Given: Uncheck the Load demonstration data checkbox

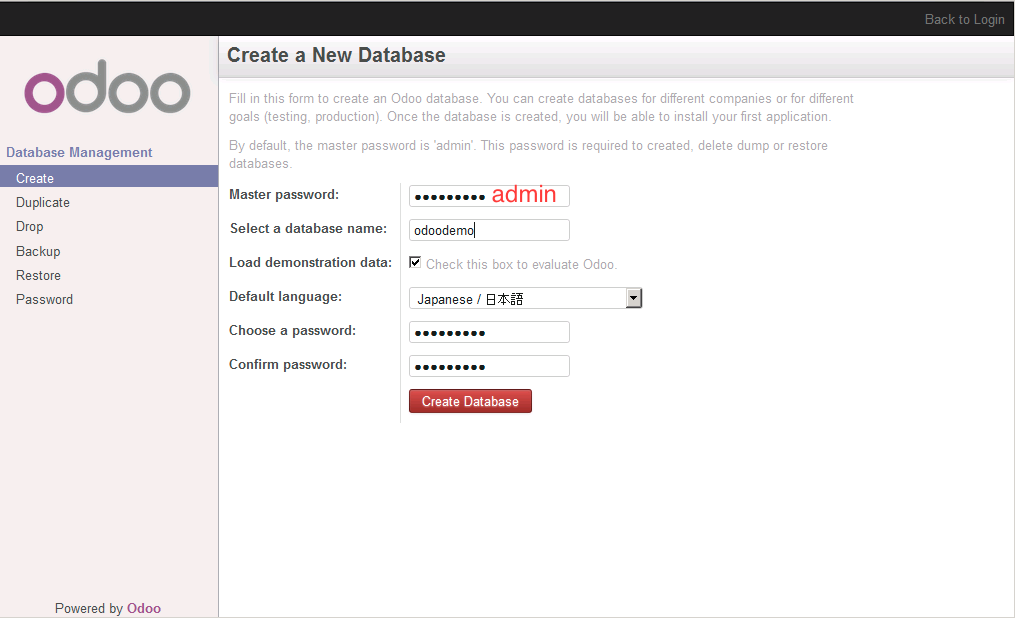Looking at the screenshot, I should pyautogui.click(x=415, y=262).
